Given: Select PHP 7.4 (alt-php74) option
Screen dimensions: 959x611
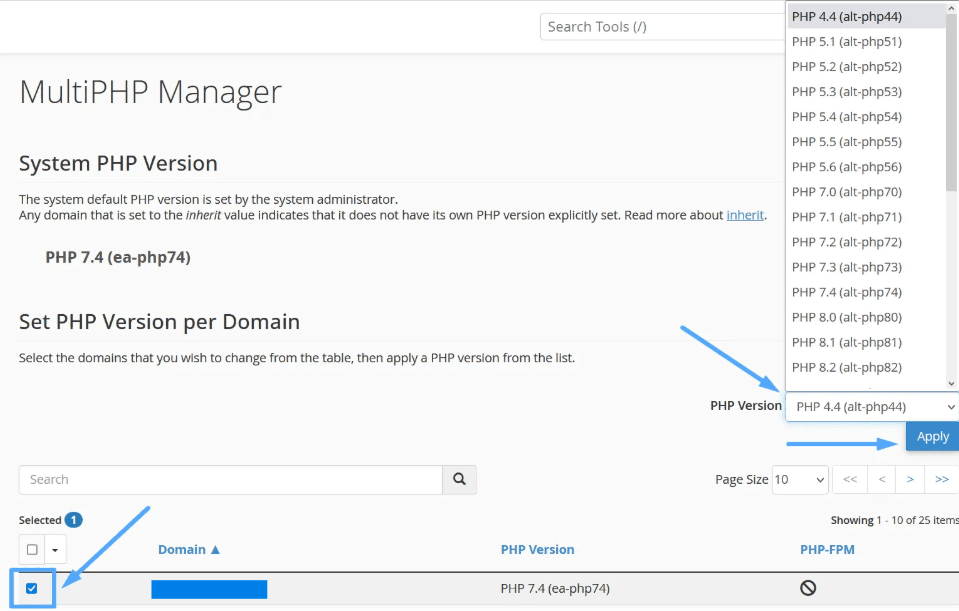Looking at the screenshot, I should 846,292.
